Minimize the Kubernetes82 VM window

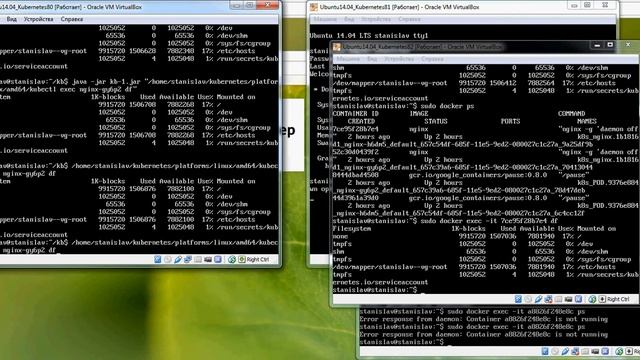(x=597, y=45)
